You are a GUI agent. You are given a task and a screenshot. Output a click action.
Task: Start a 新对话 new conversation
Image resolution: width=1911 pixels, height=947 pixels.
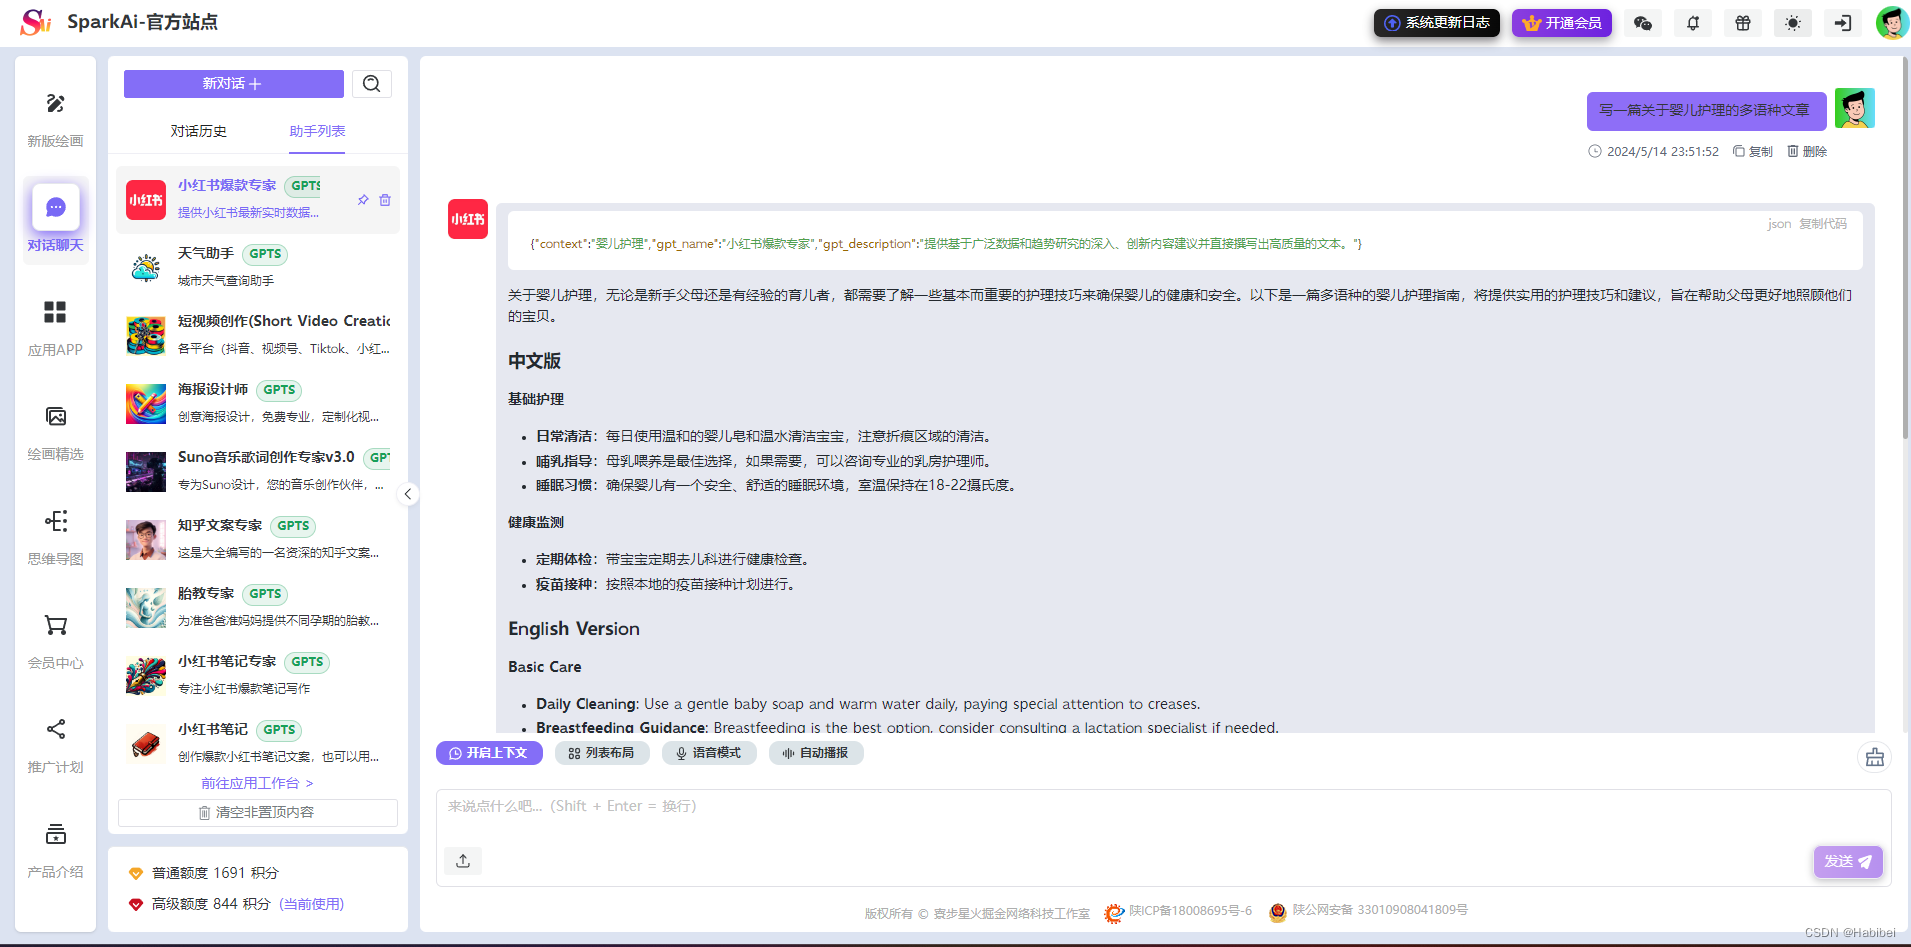(233, 84)
